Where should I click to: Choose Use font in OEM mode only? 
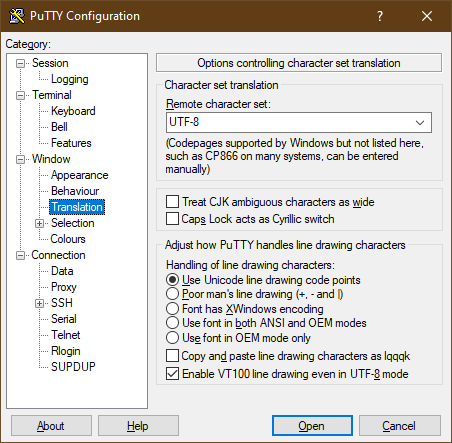[172, 338]
